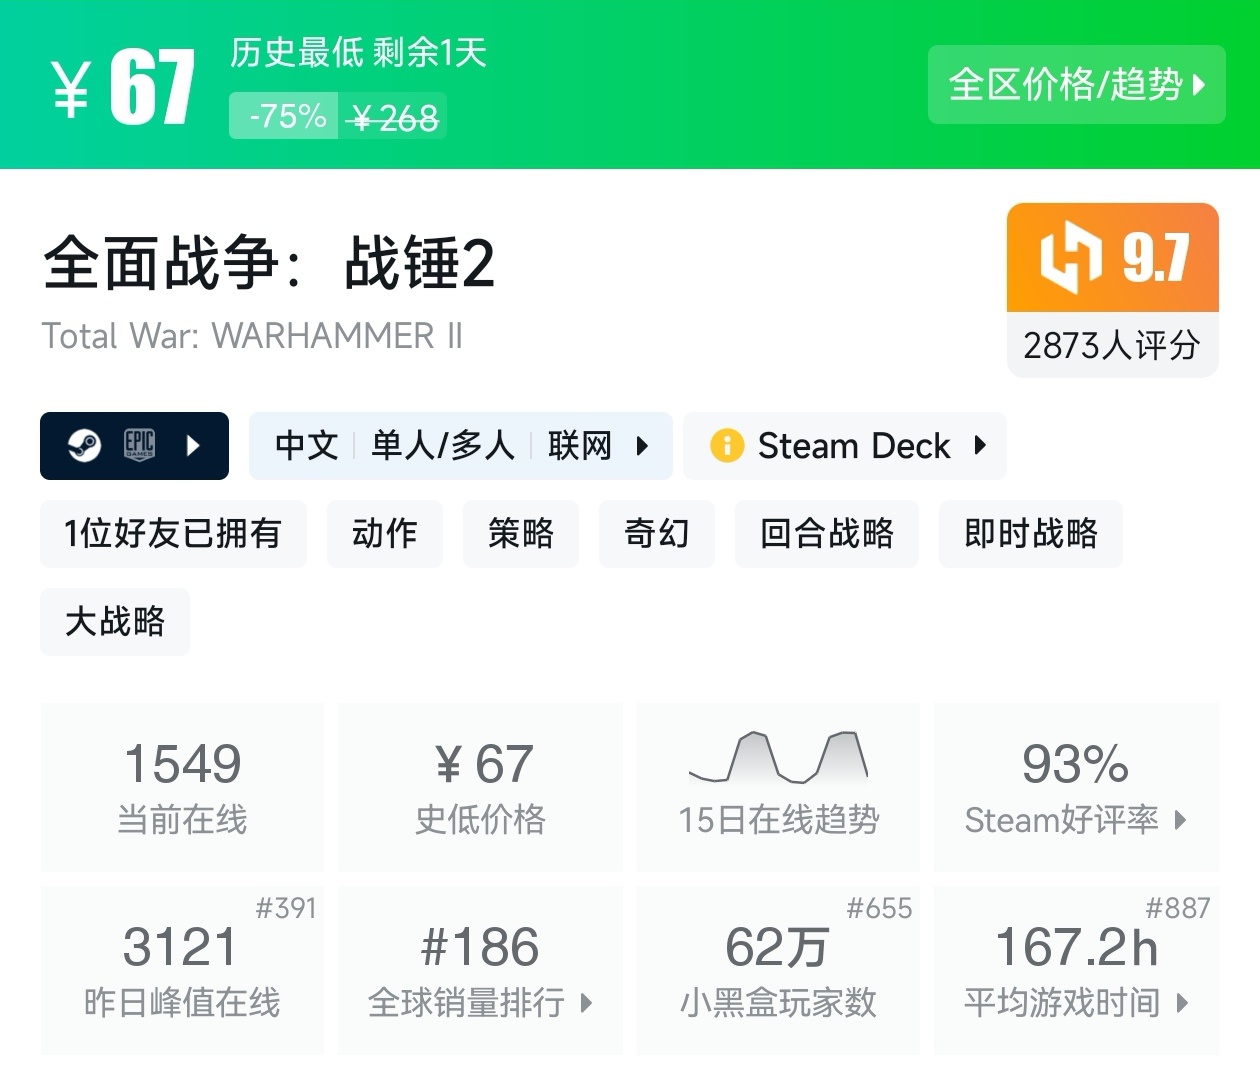Screen dimensions: 1260x1079
Task: Expand Steam Deck compatibility details arrow
Action: tap(980, 445)
